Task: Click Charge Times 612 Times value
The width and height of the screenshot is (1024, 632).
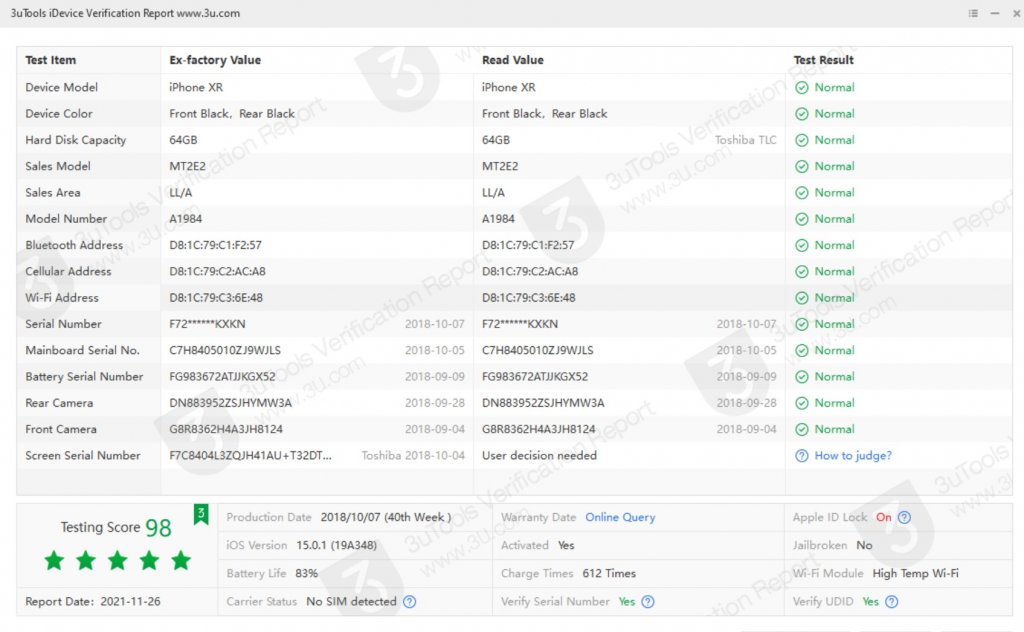Action: 609,573
